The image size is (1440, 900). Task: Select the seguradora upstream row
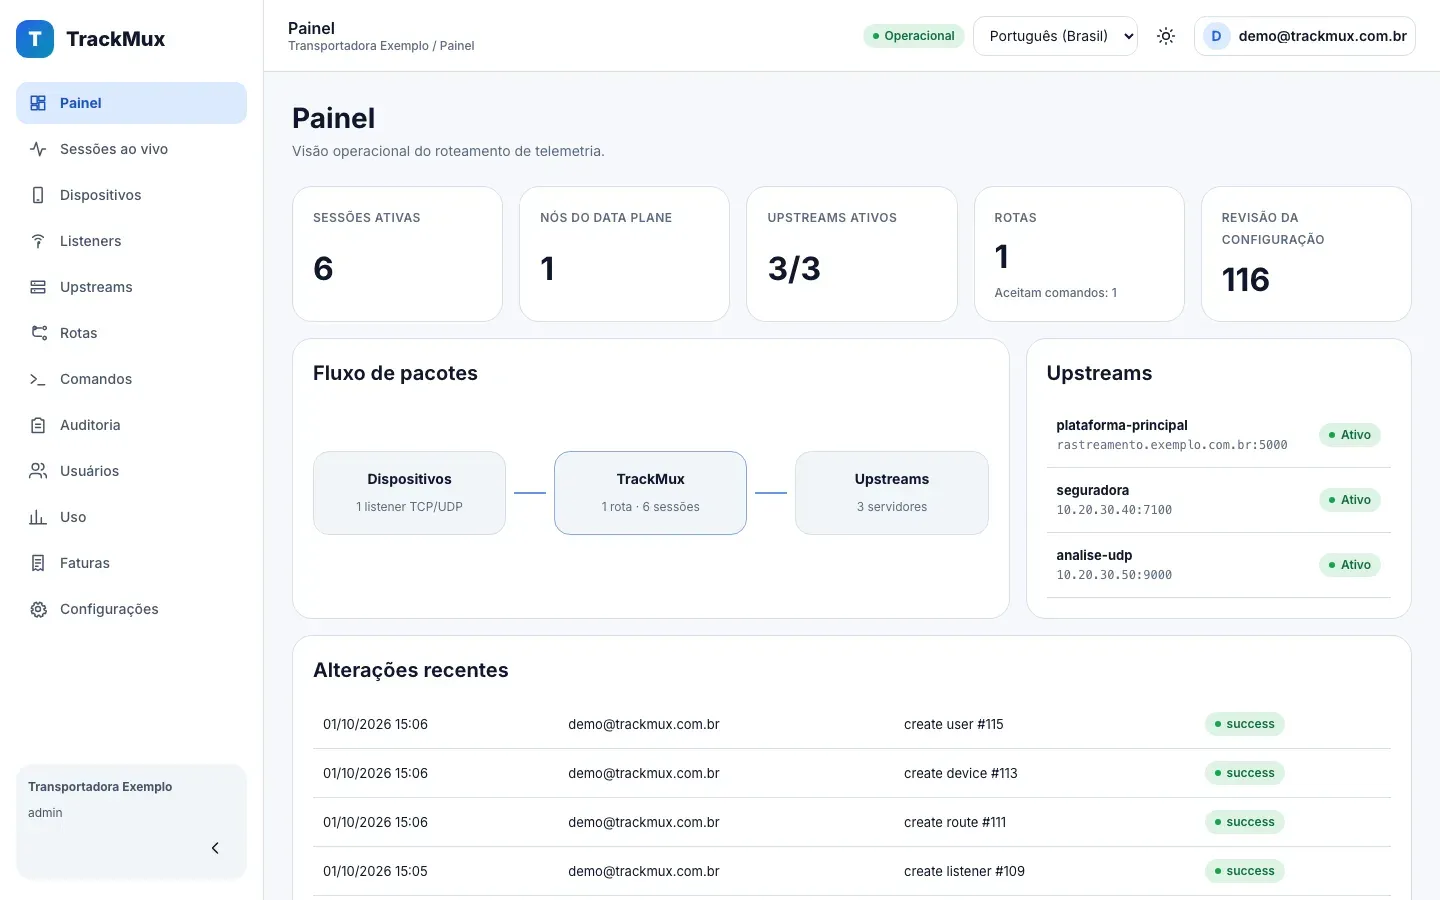[1218, 500]
